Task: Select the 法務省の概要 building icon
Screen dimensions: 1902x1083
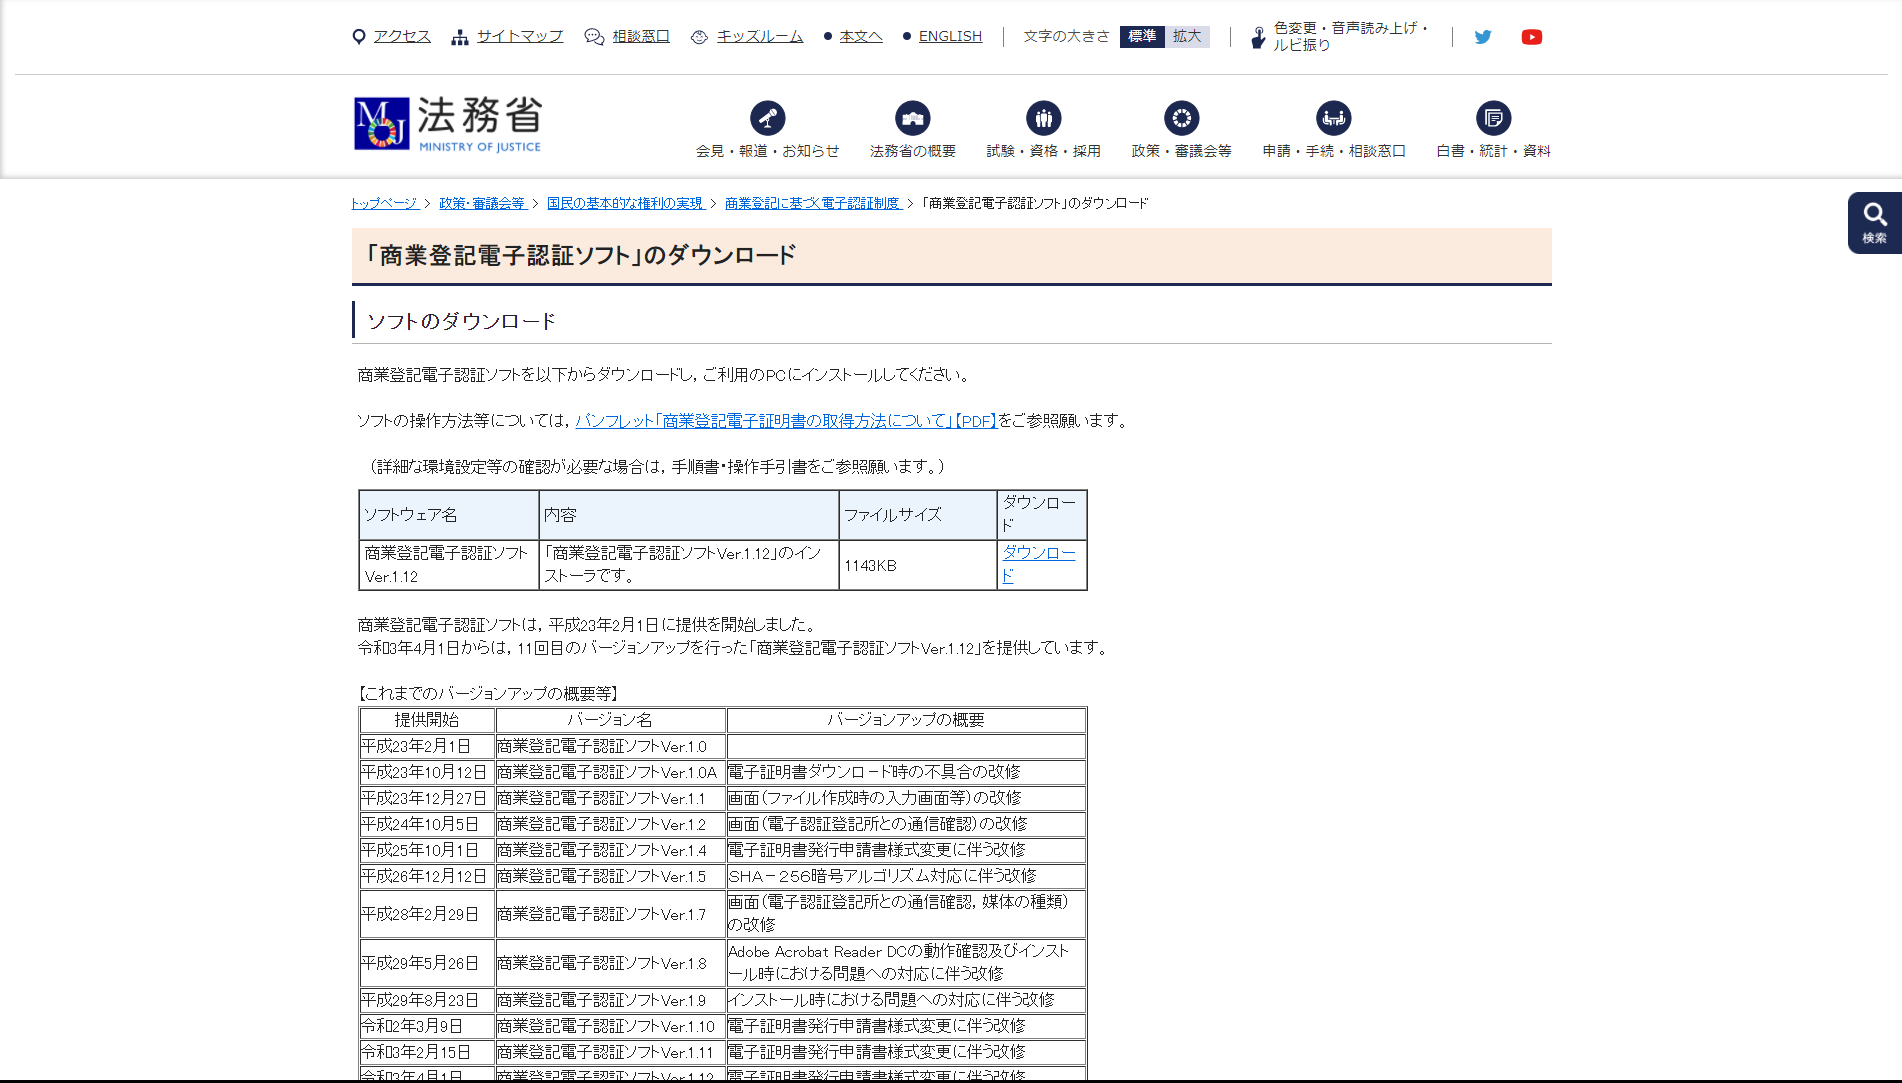Action: [912, 119]
